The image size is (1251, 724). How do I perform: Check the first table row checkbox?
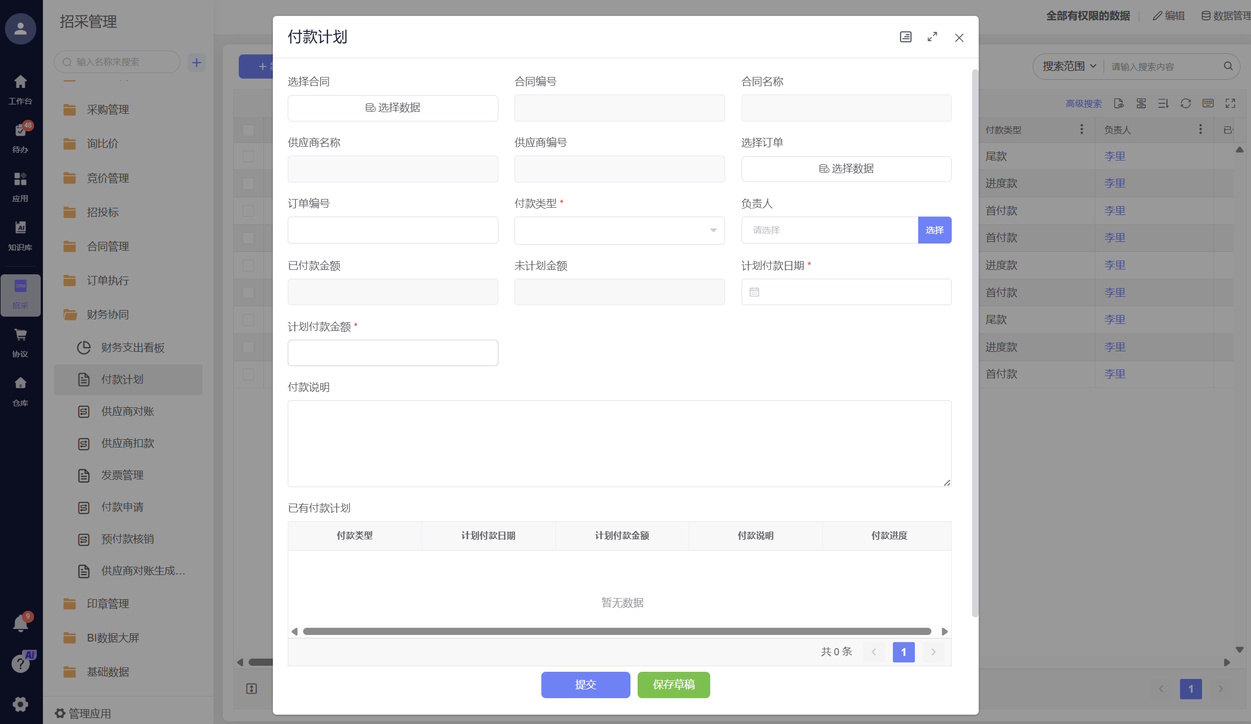[x=249, y=157]
